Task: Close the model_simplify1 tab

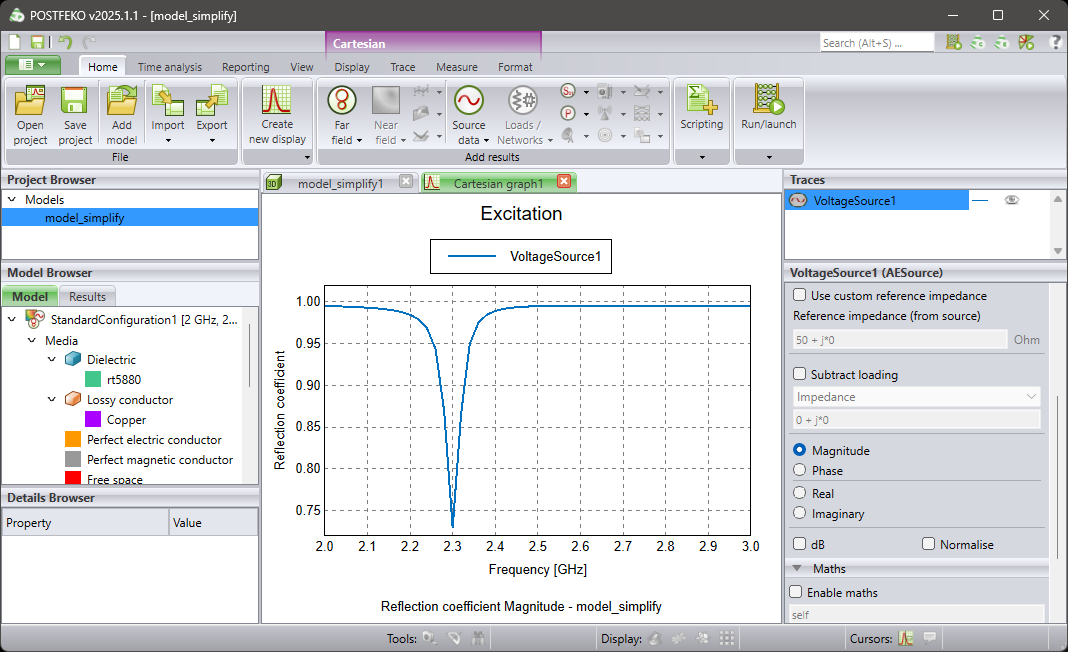Action: click(x=406, y=181)
